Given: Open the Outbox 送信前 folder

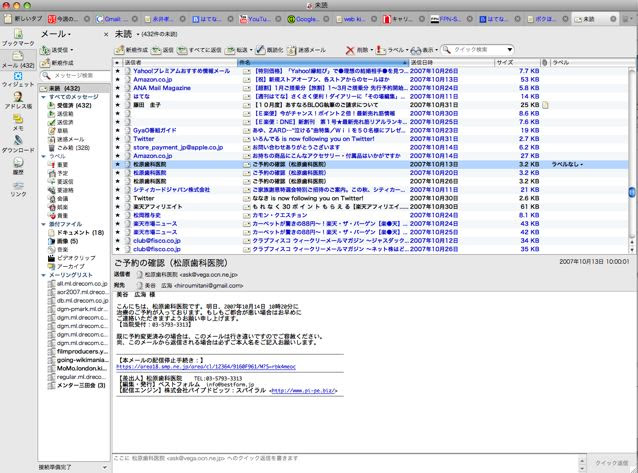Looking at the screenshot, I should click(x=61, y=114).
